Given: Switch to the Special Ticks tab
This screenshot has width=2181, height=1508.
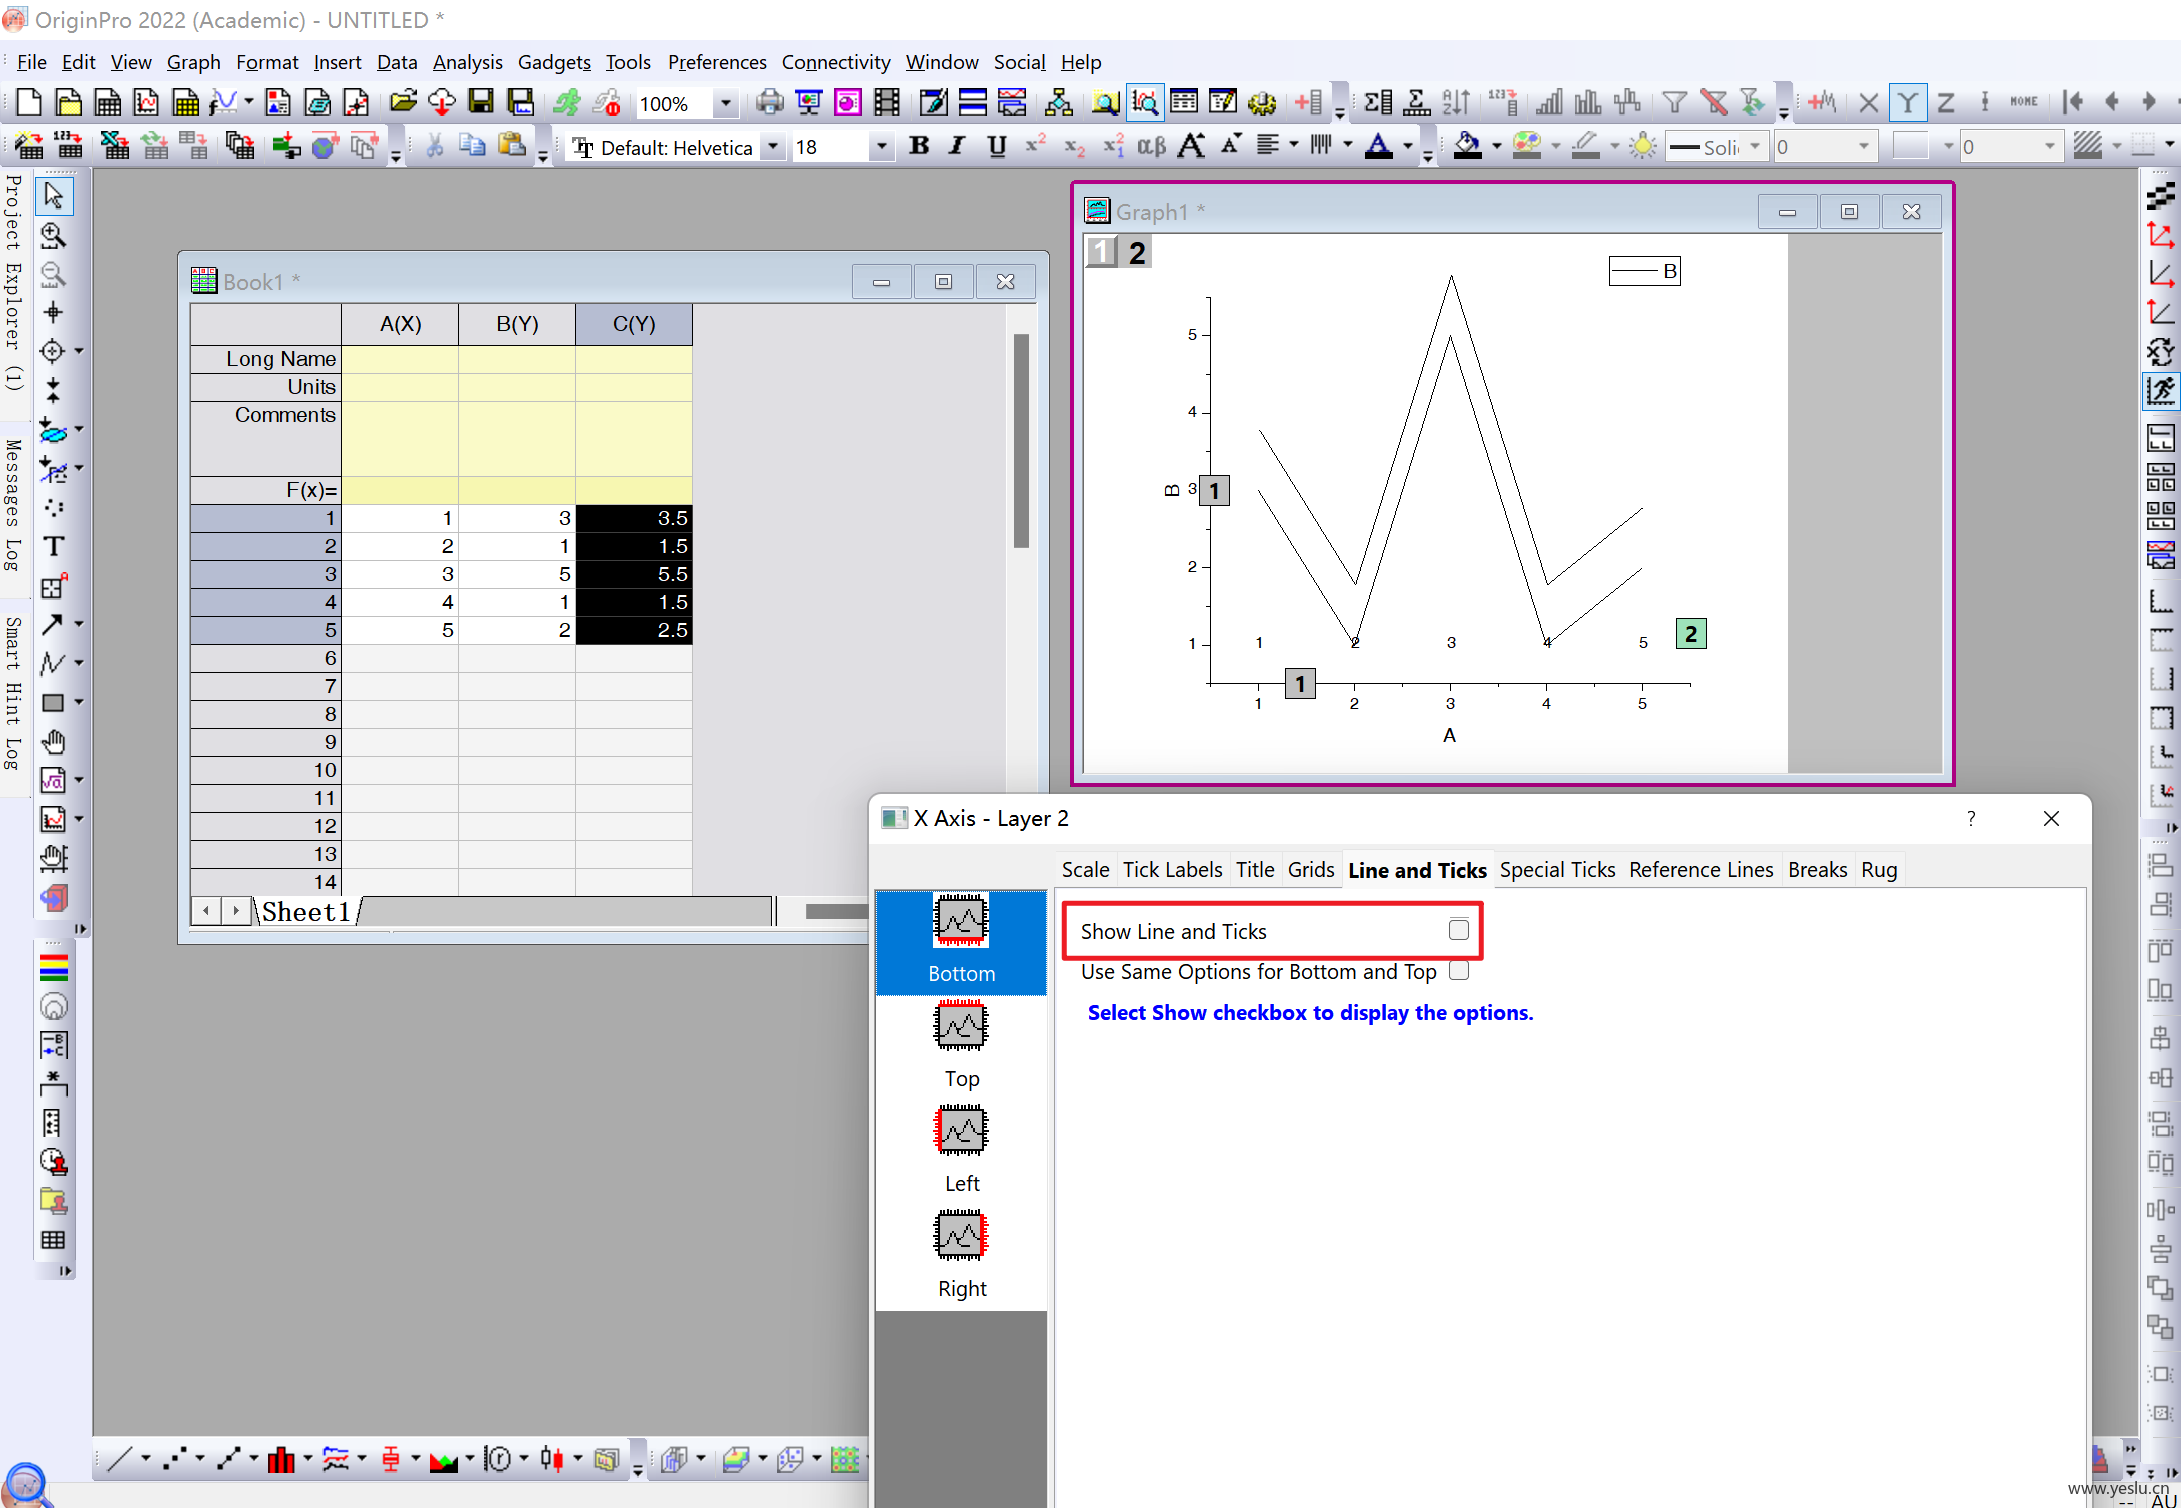Looking at the screenshot, I should (1557, 870).
